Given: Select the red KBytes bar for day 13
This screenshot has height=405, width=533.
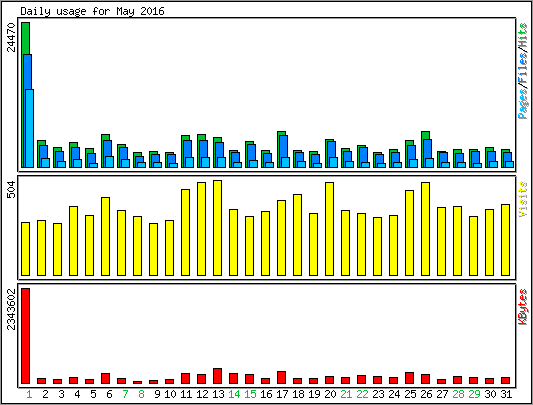Looking at the screenshot, I should (x=218, y=376).
